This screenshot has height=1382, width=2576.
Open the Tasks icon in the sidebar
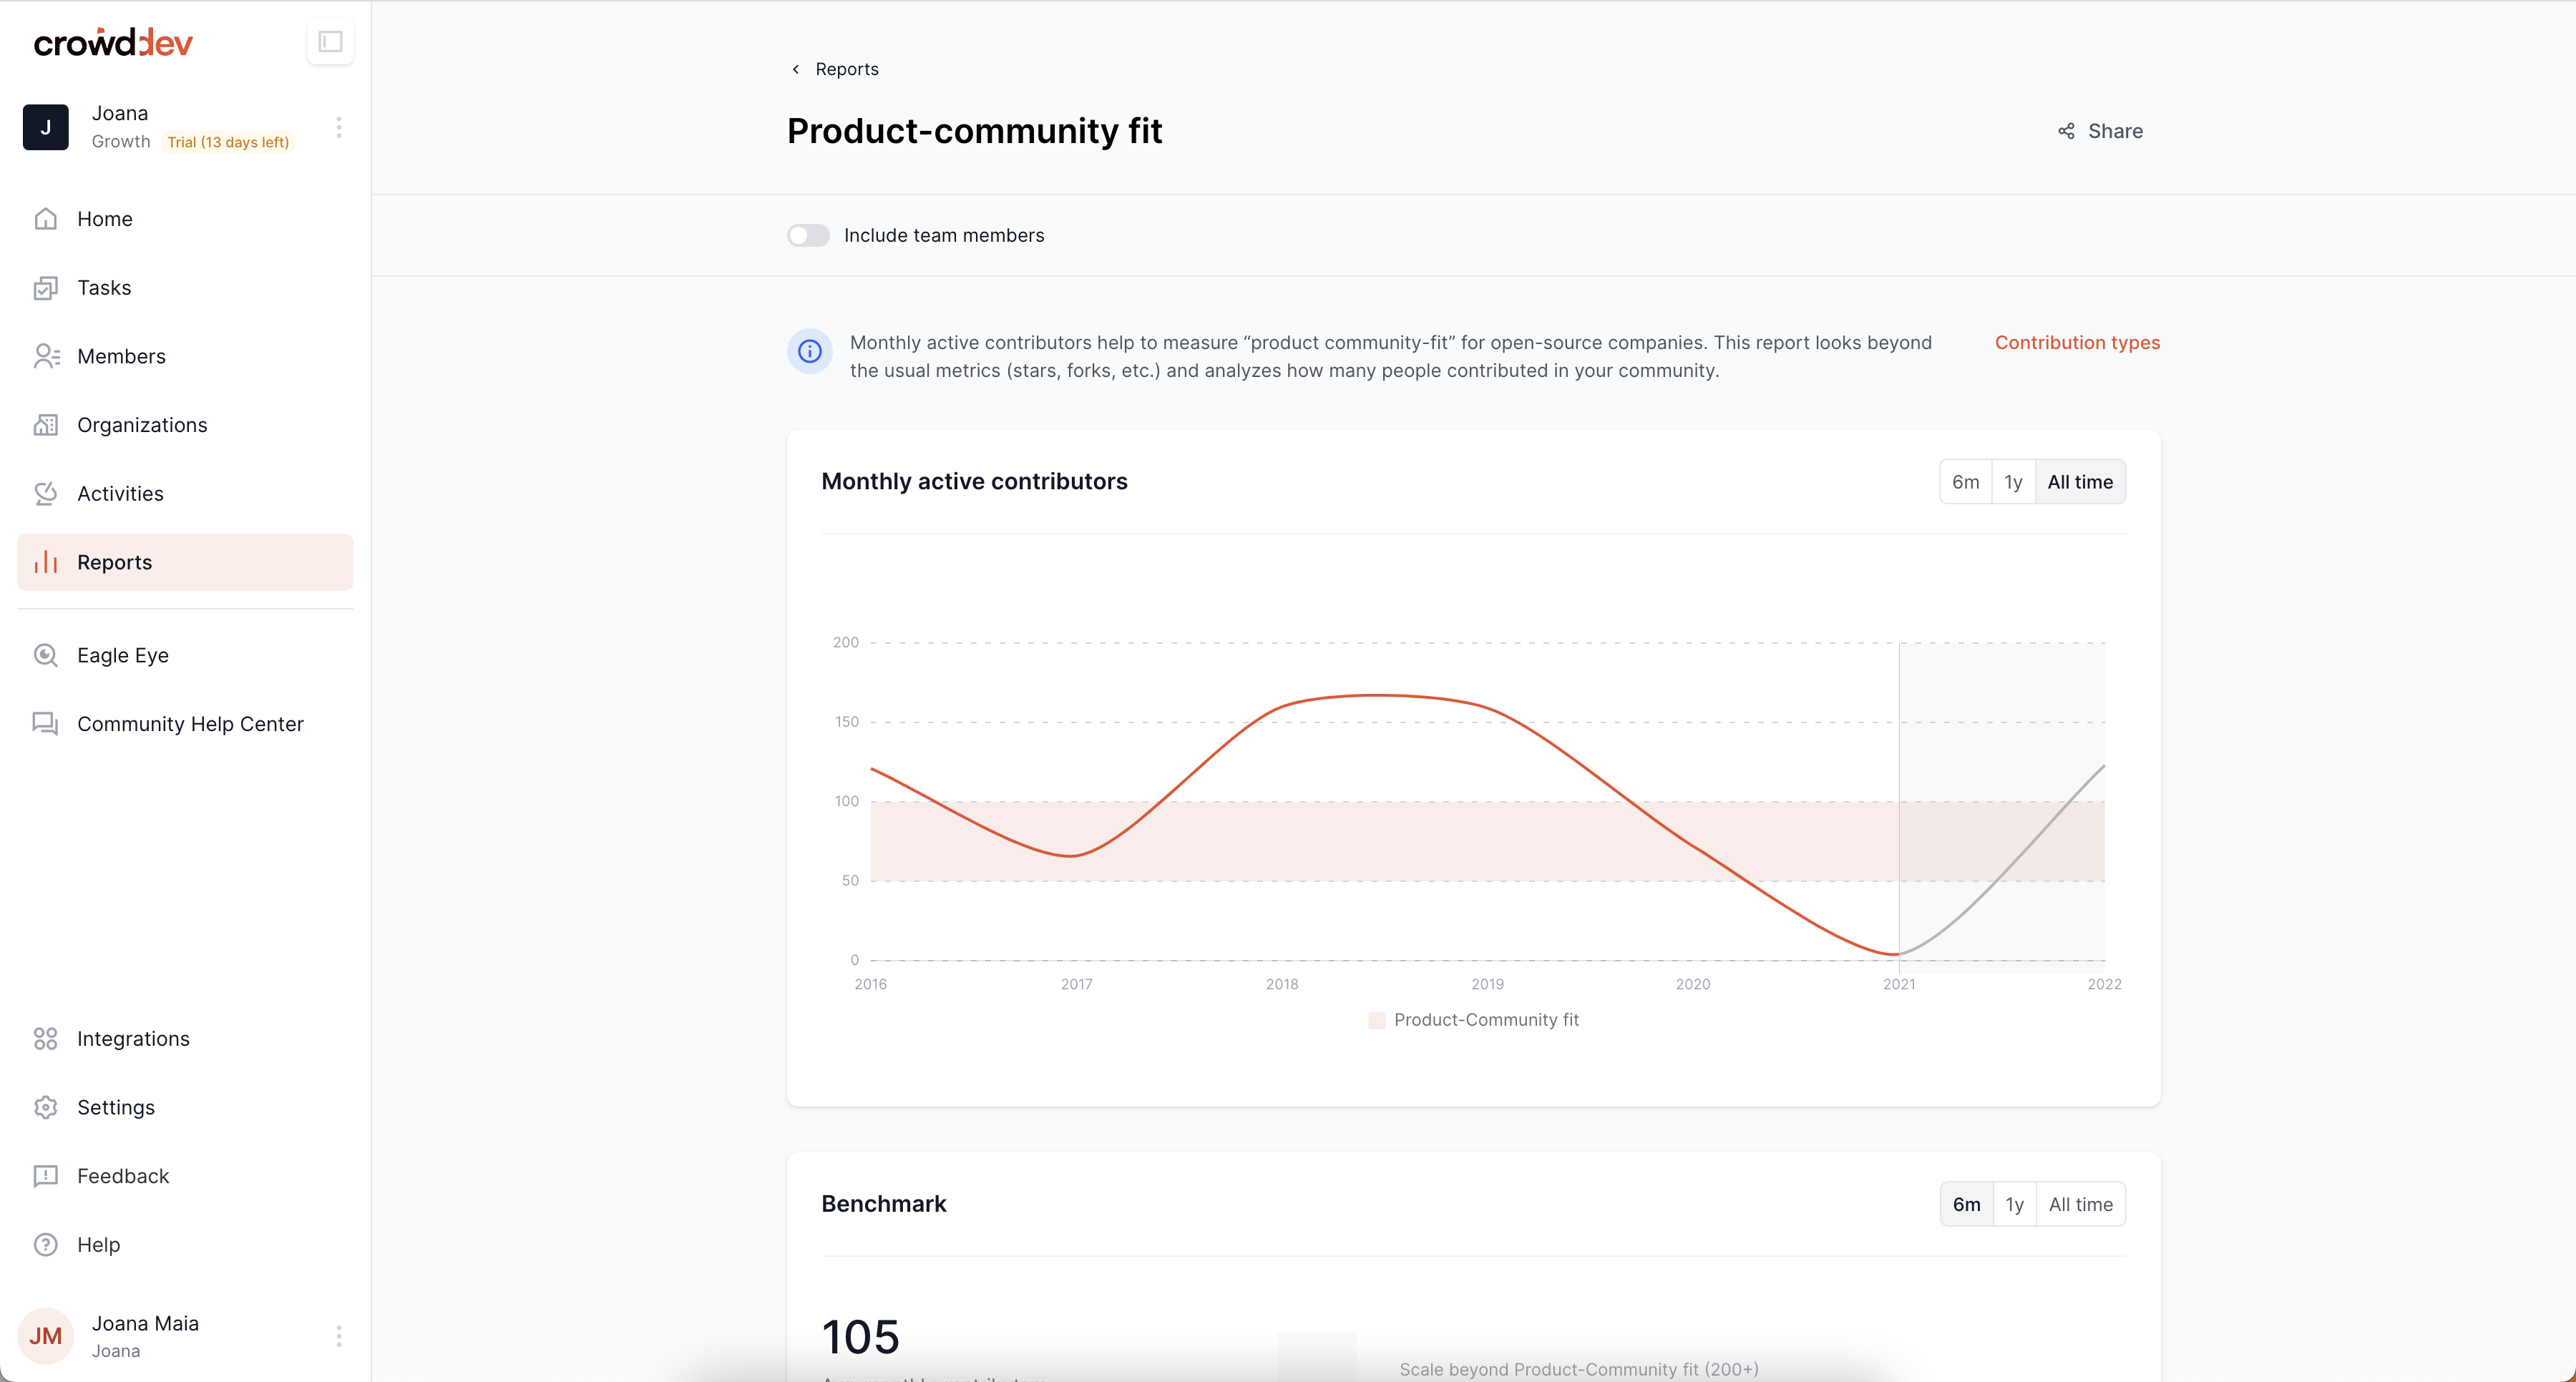pyautogui.click(x=46, y=288)
